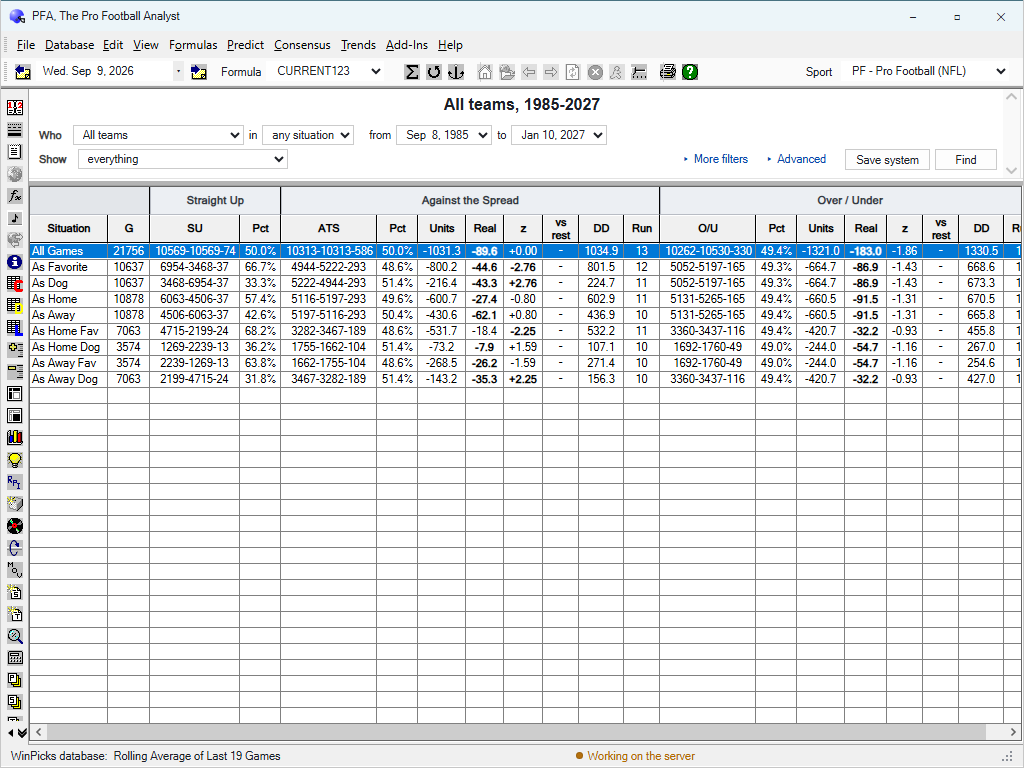Open the Trends menu
The width and height of the screenshot is (1024, 768).
point(358,45)
